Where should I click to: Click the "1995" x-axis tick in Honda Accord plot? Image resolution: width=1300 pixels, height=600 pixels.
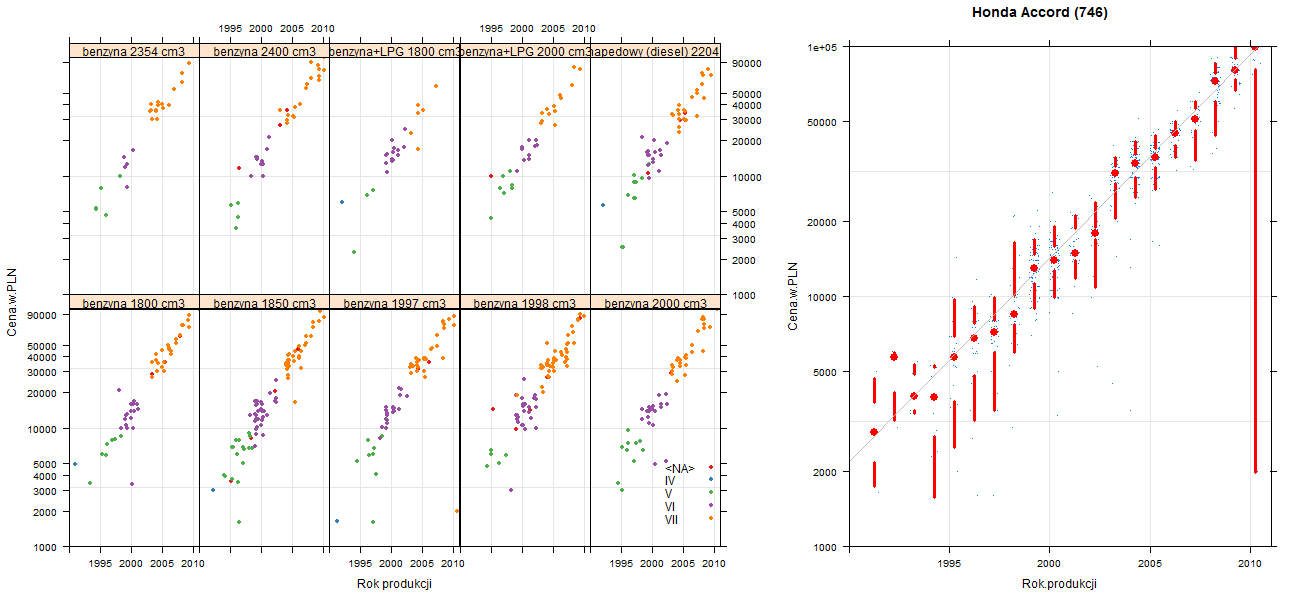tap(948, 563)
